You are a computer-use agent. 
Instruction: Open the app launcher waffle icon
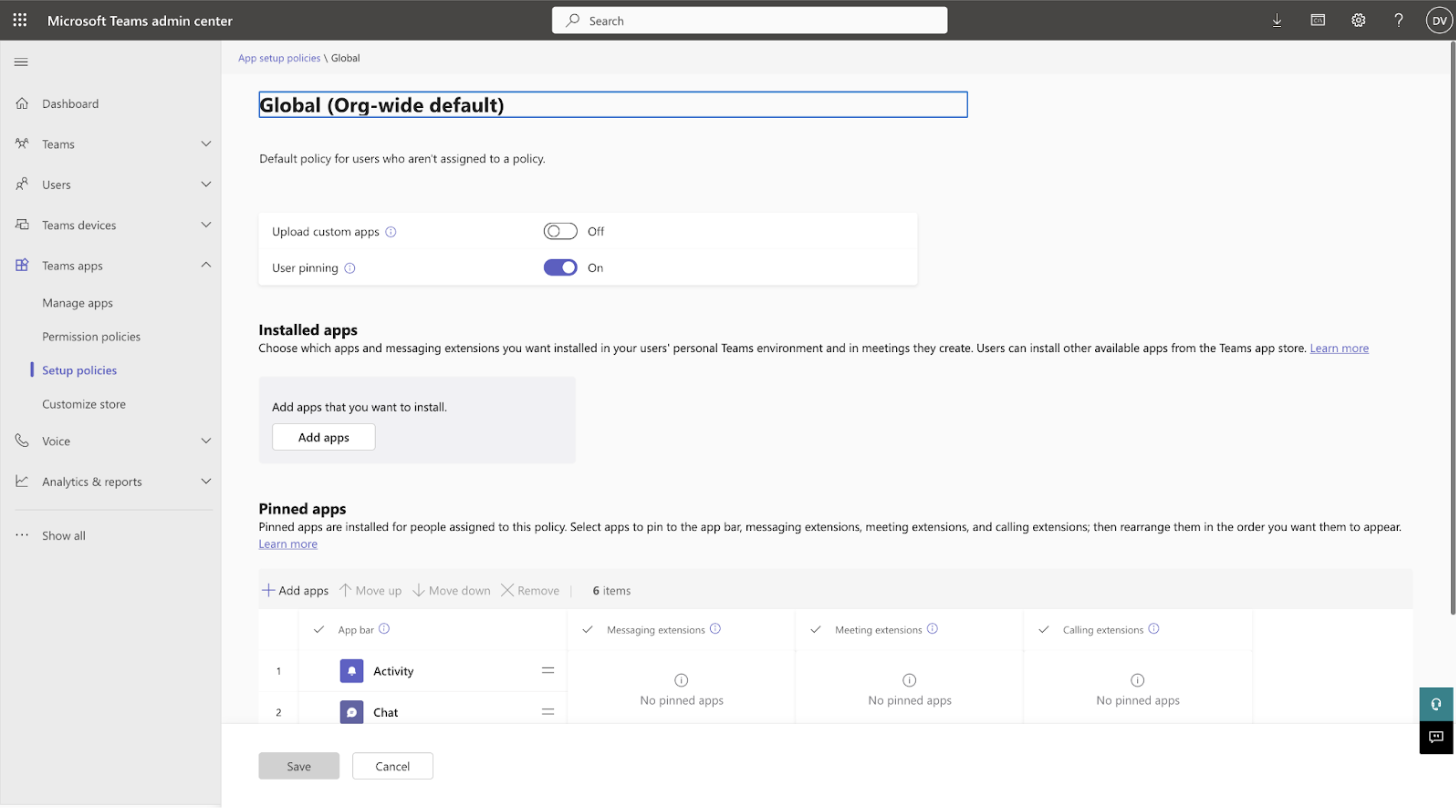(20, 20)
